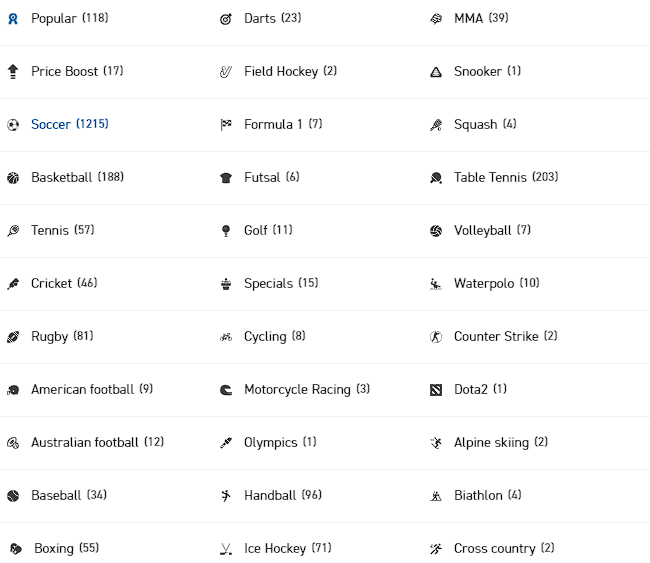Click the Ice Hockey sticks icon
Image resolution: width=650 pixels, height=563 pixels.
(226, 549)
